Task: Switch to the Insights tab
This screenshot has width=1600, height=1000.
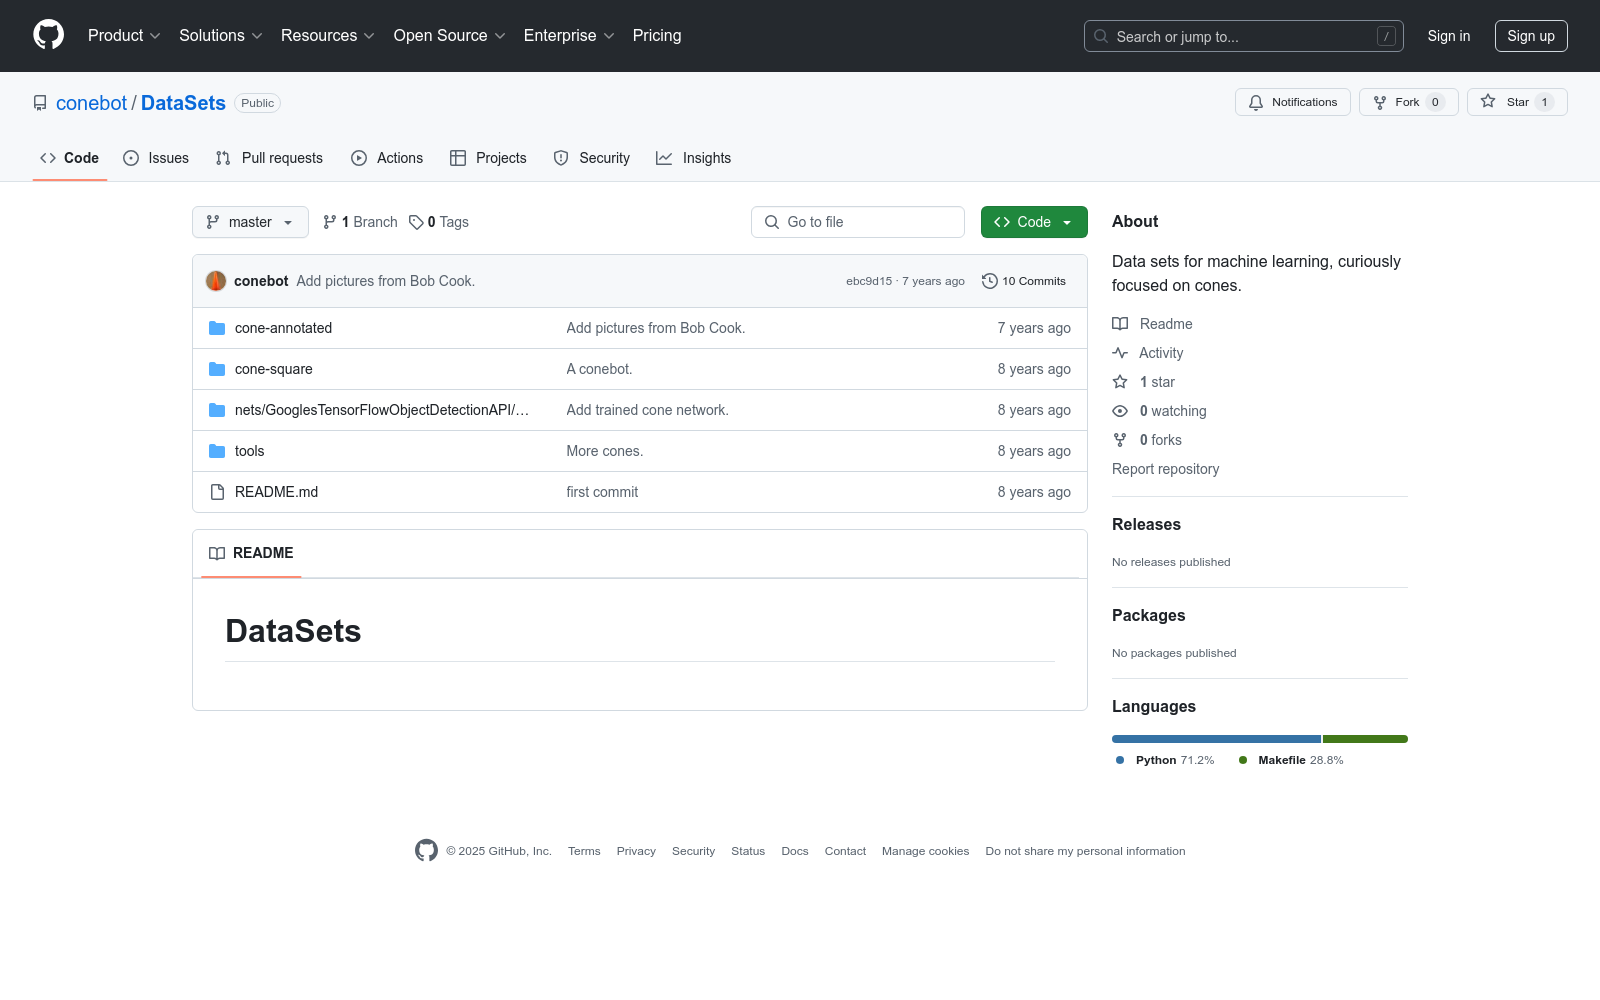Action: [693, 158]
